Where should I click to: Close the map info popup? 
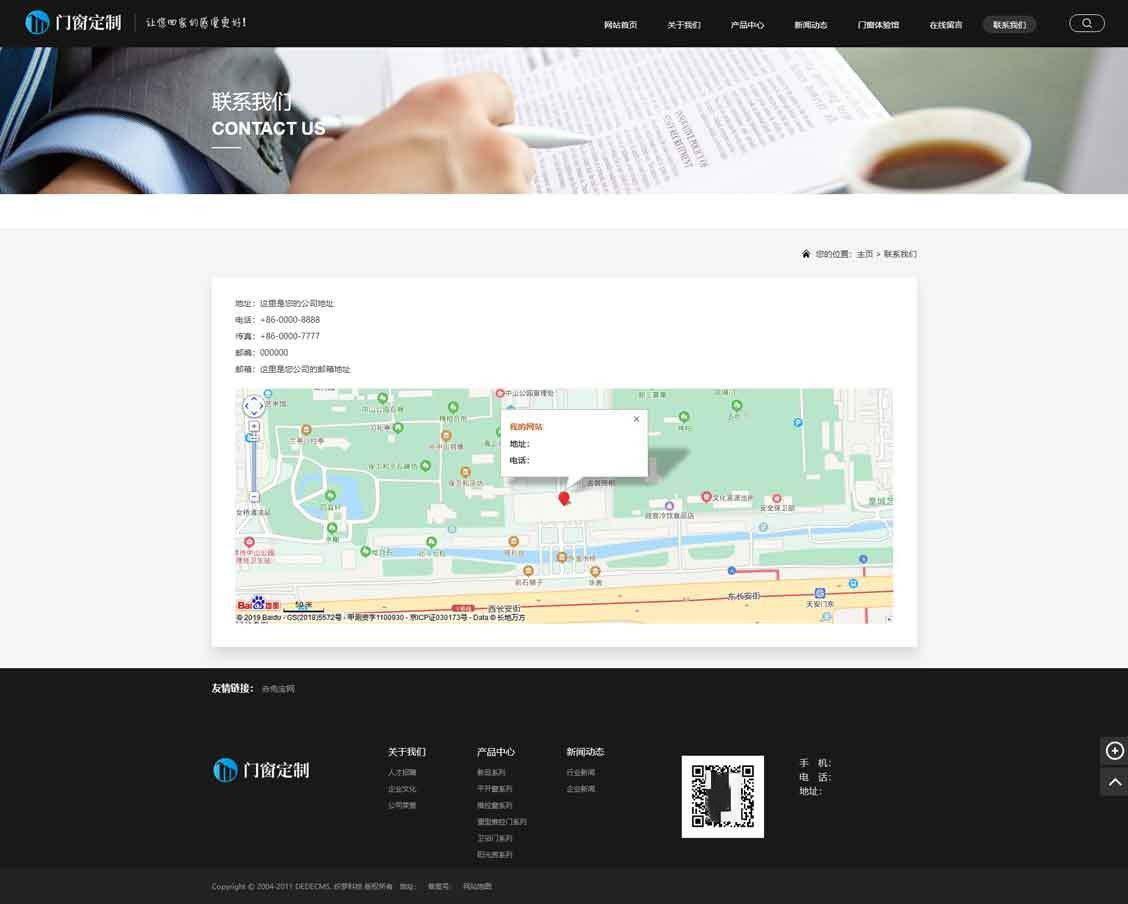point(636,419)
